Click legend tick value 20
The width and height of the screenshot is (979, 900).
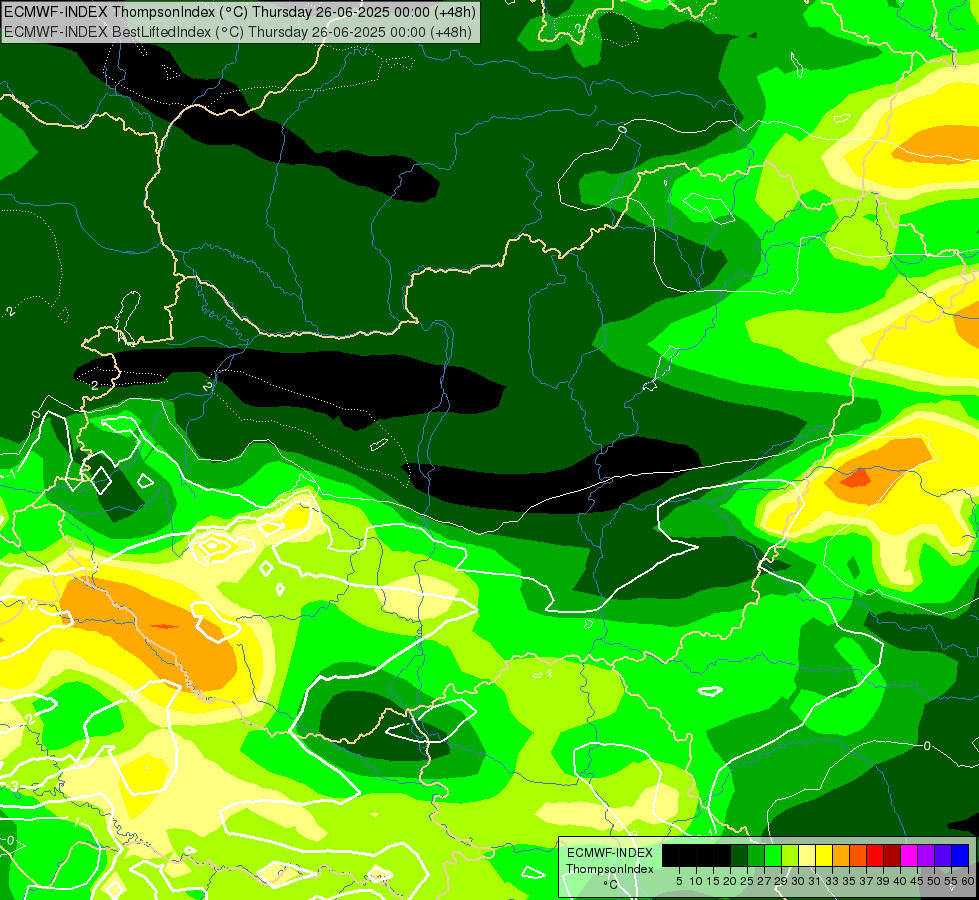(x=730, y=881)
